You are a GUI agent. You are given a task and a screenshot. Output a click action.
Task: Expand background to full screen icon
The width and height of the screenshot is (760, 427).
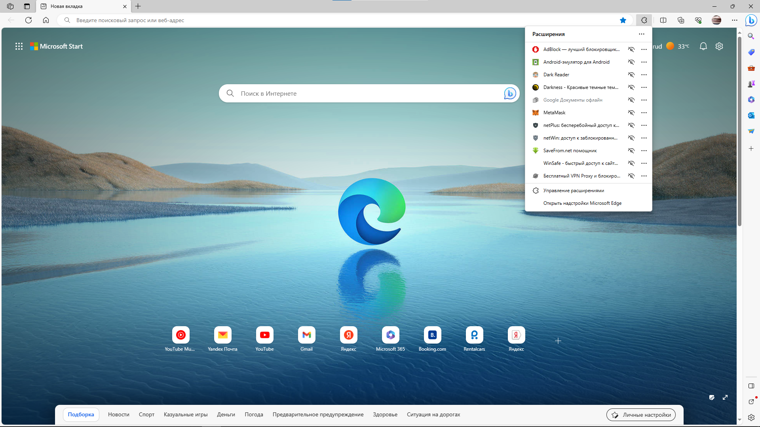725,397
